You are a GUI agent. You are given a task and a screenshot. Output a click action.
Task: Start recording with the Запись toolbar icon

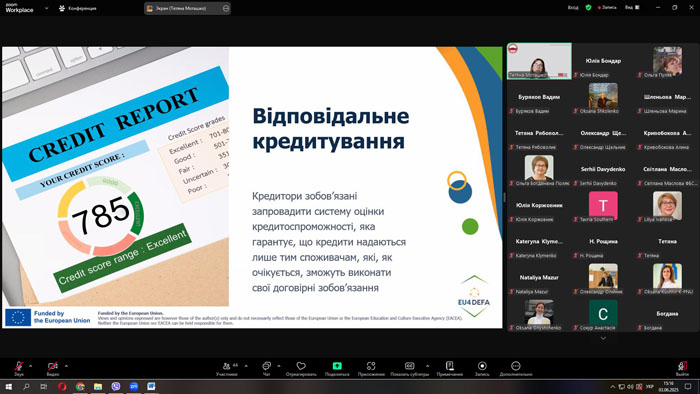(x=482, y=366)
